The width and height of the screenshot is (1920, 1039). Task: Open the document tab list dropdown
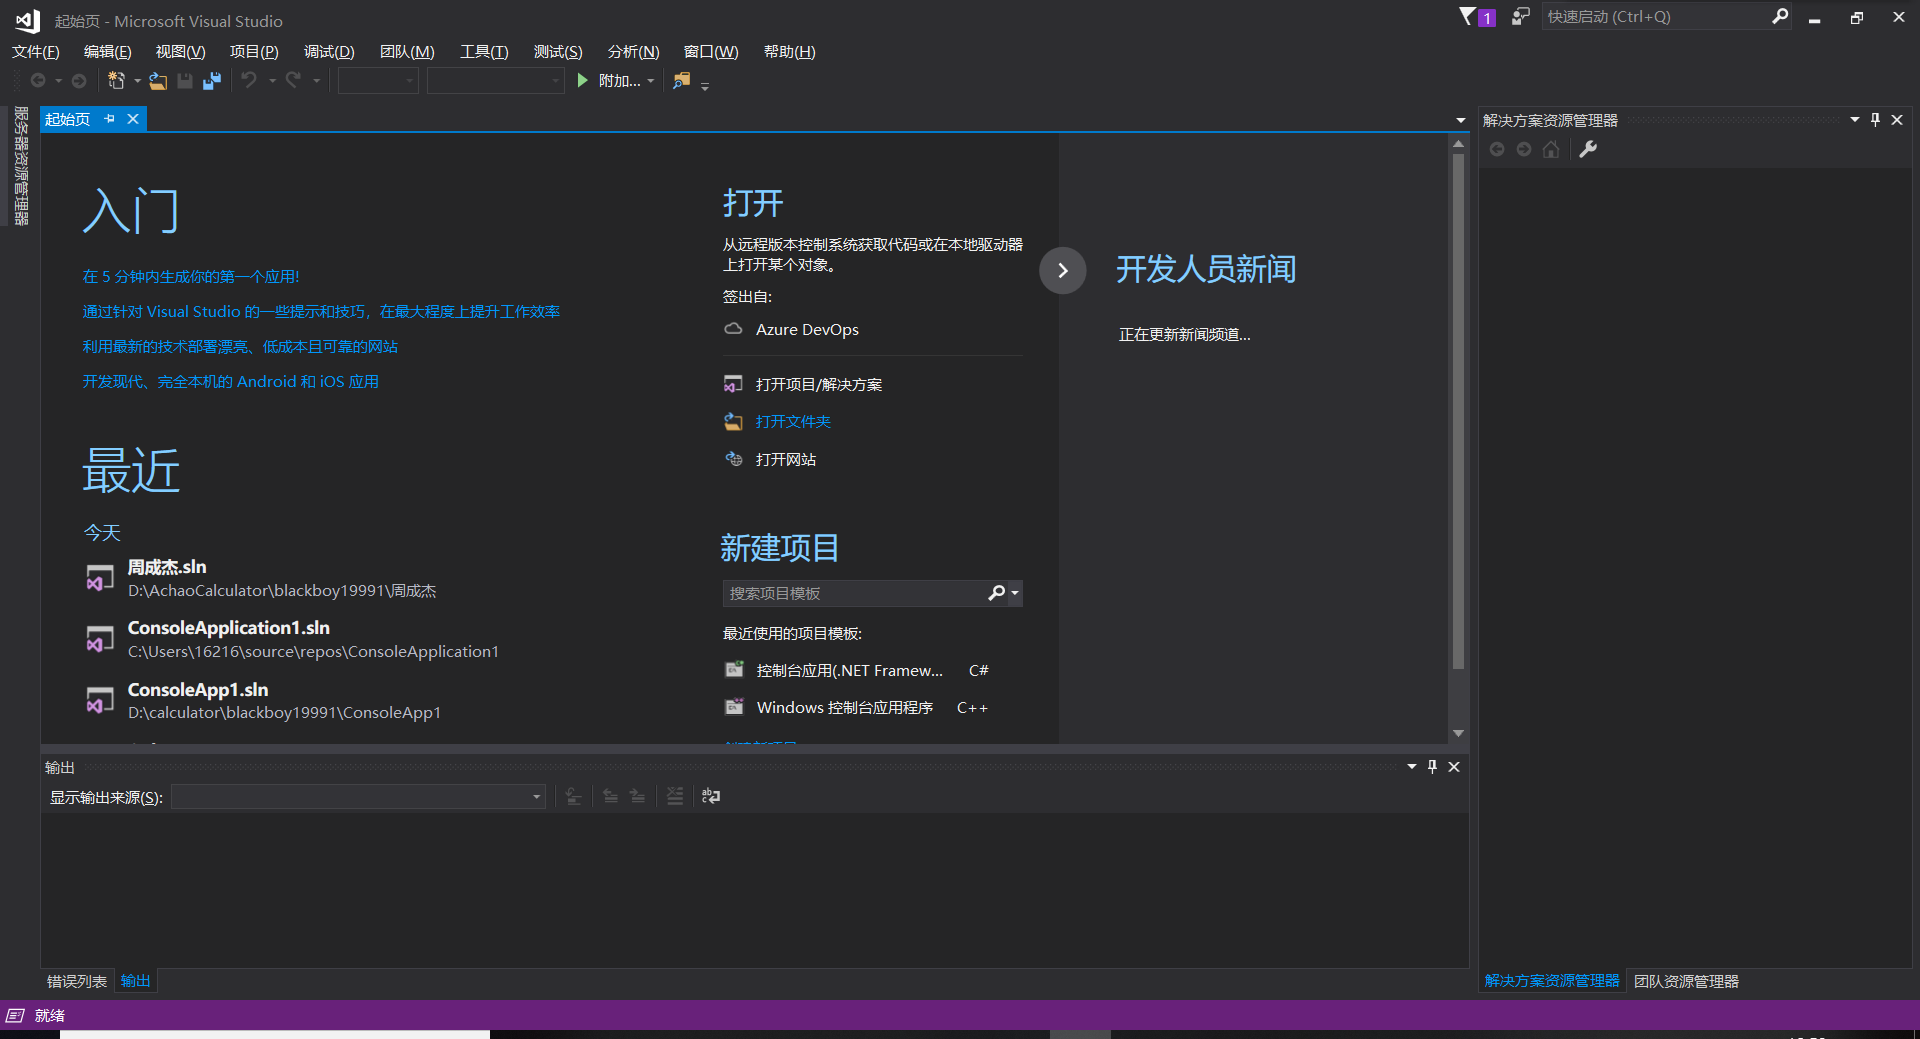click(x=1461, y=120)
